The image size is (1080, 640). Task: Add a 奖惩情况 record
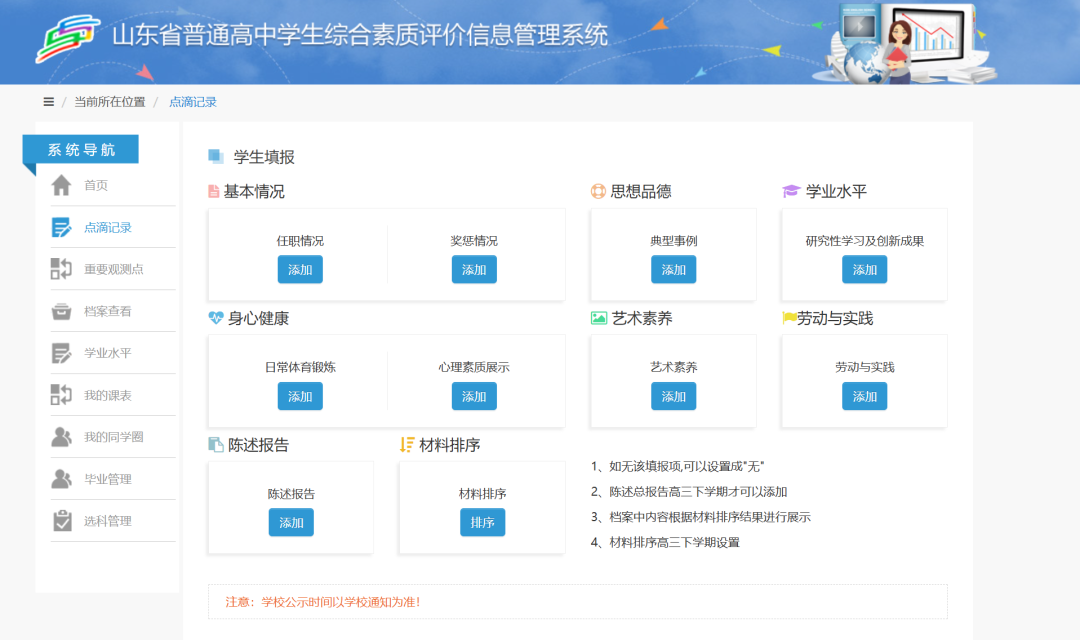474,270
